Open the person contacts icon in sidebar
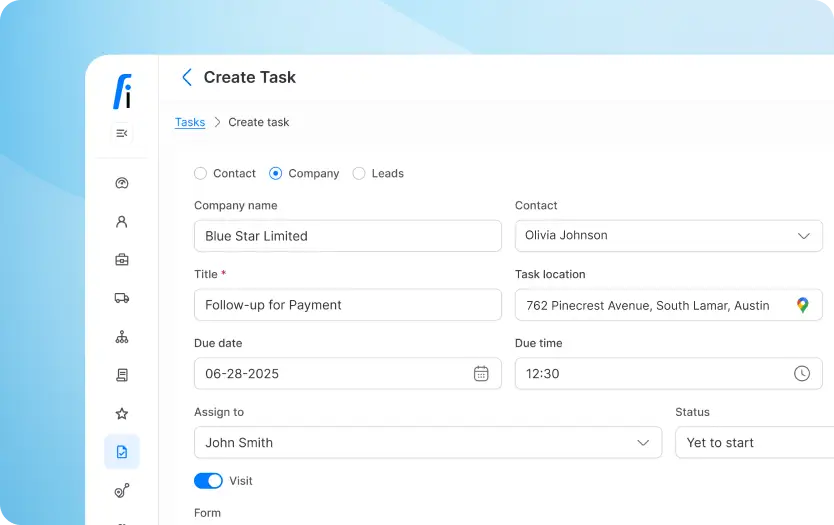The height and width of the screenshot is (525, 834). point(122,221)
